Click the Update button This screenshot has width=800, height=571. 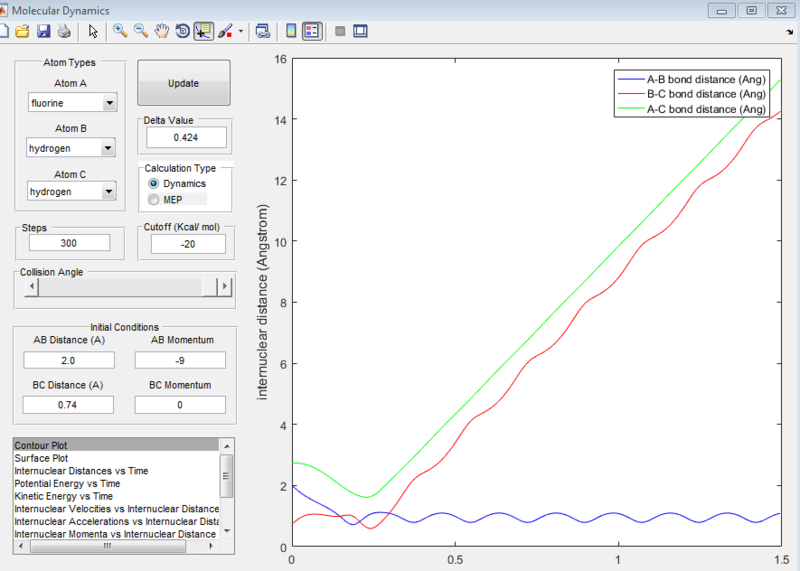coord(184,83)
